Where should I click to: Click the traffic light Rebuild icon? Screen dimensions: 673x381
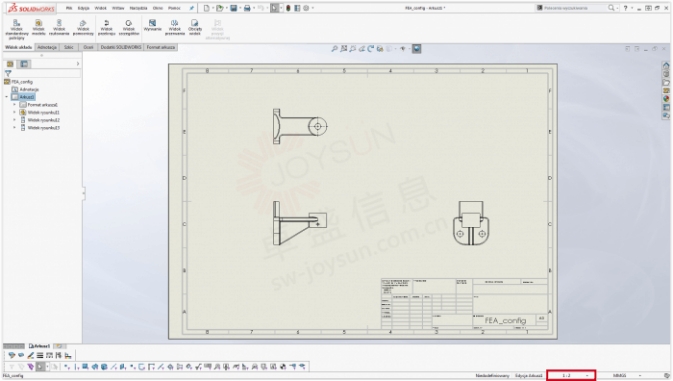point(288,8)
